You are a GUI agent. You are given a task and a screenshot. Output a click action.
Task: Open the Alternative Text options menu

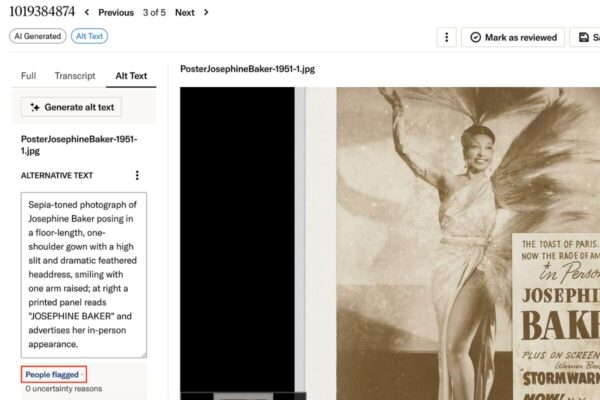click(x=137, y=175)
